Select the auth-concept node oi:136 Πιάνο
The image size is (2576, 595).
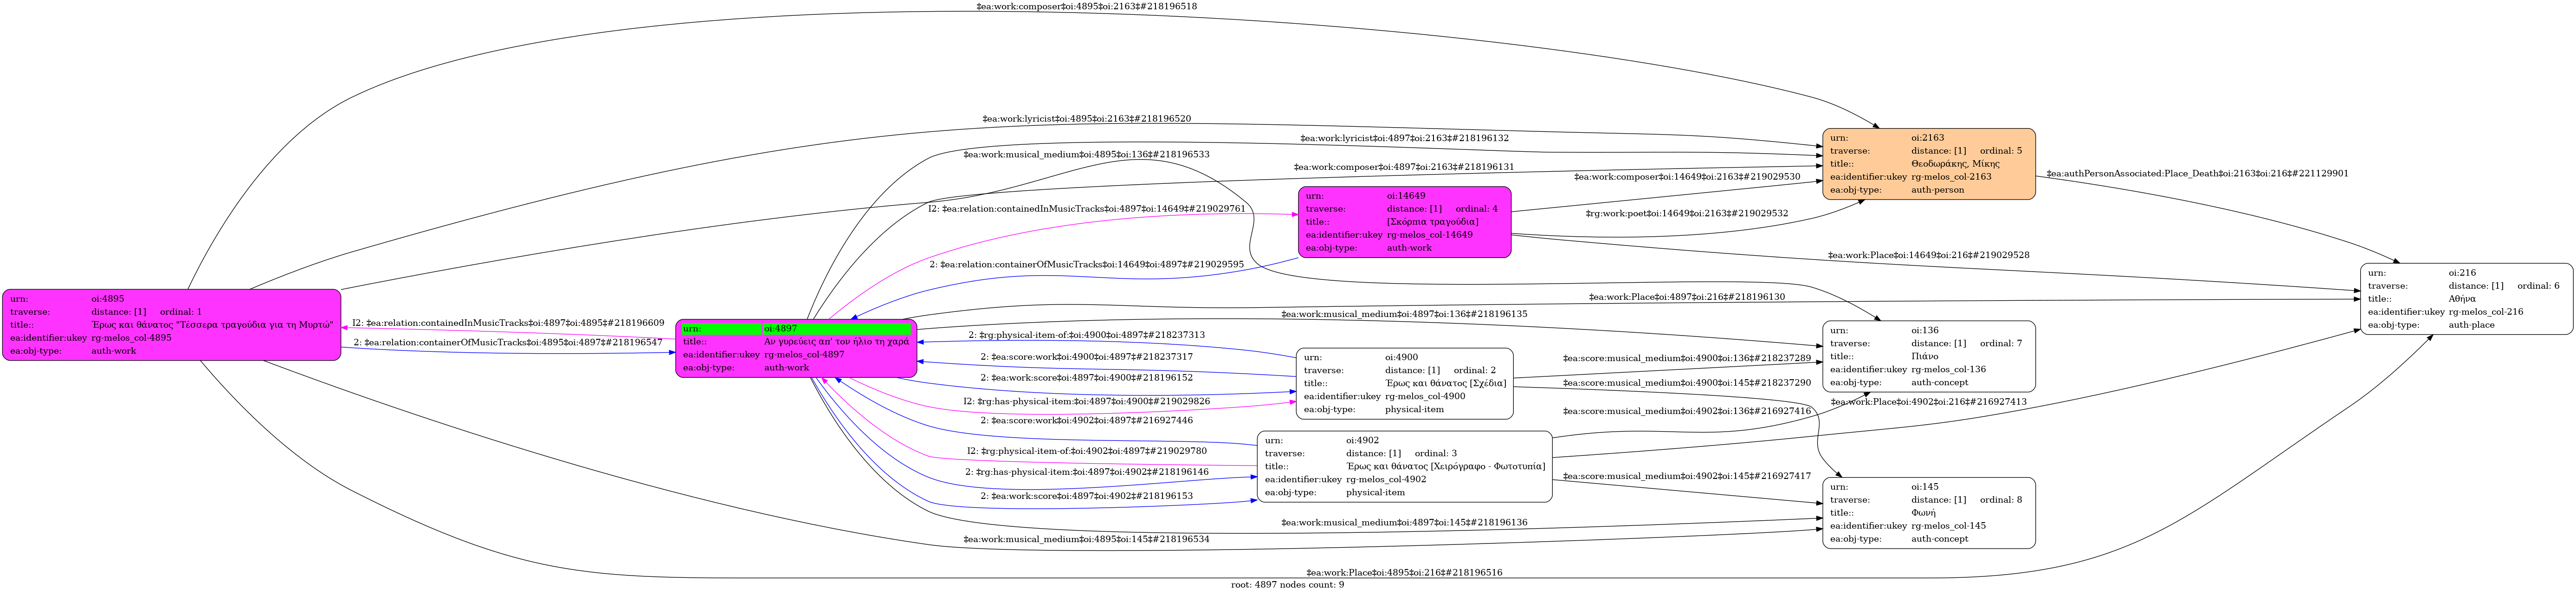tap(1928, 356)
